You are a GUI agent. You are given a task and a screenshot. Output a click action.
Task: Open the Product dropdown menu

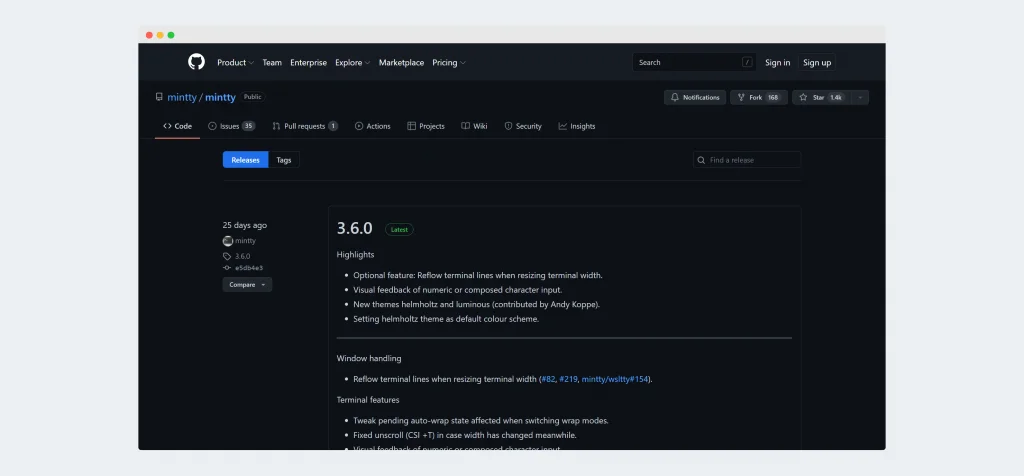point(235,63)
